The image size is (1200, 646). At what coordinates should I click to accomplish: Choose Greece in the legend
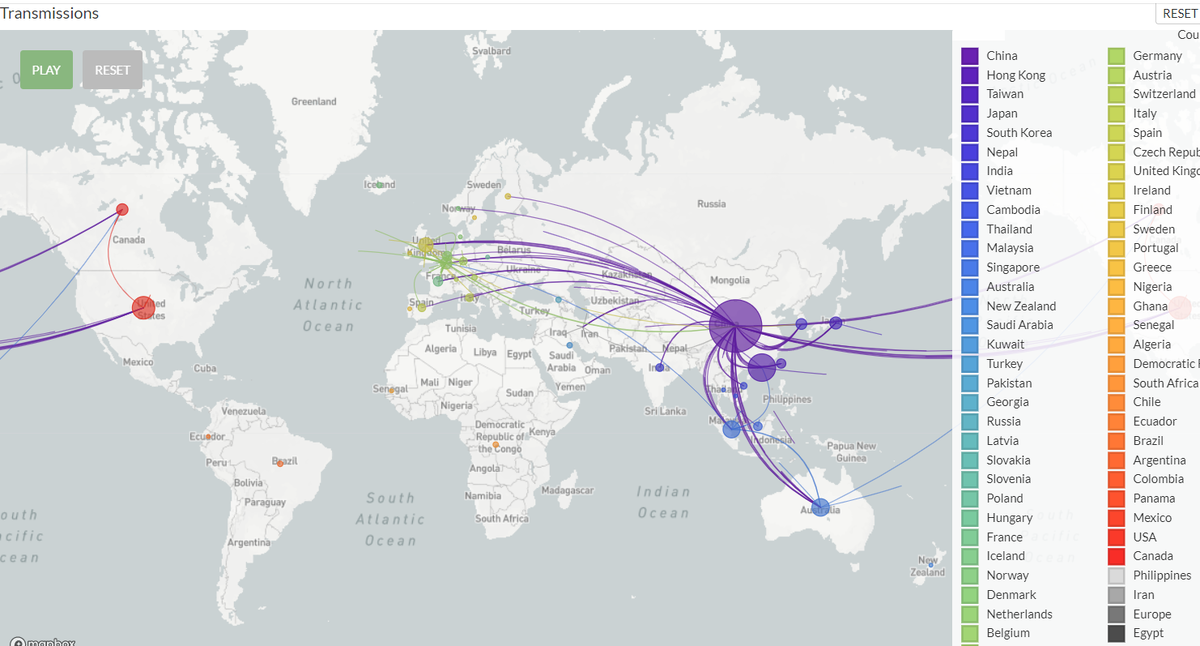pyautogui.click(x=1152, y=268)
